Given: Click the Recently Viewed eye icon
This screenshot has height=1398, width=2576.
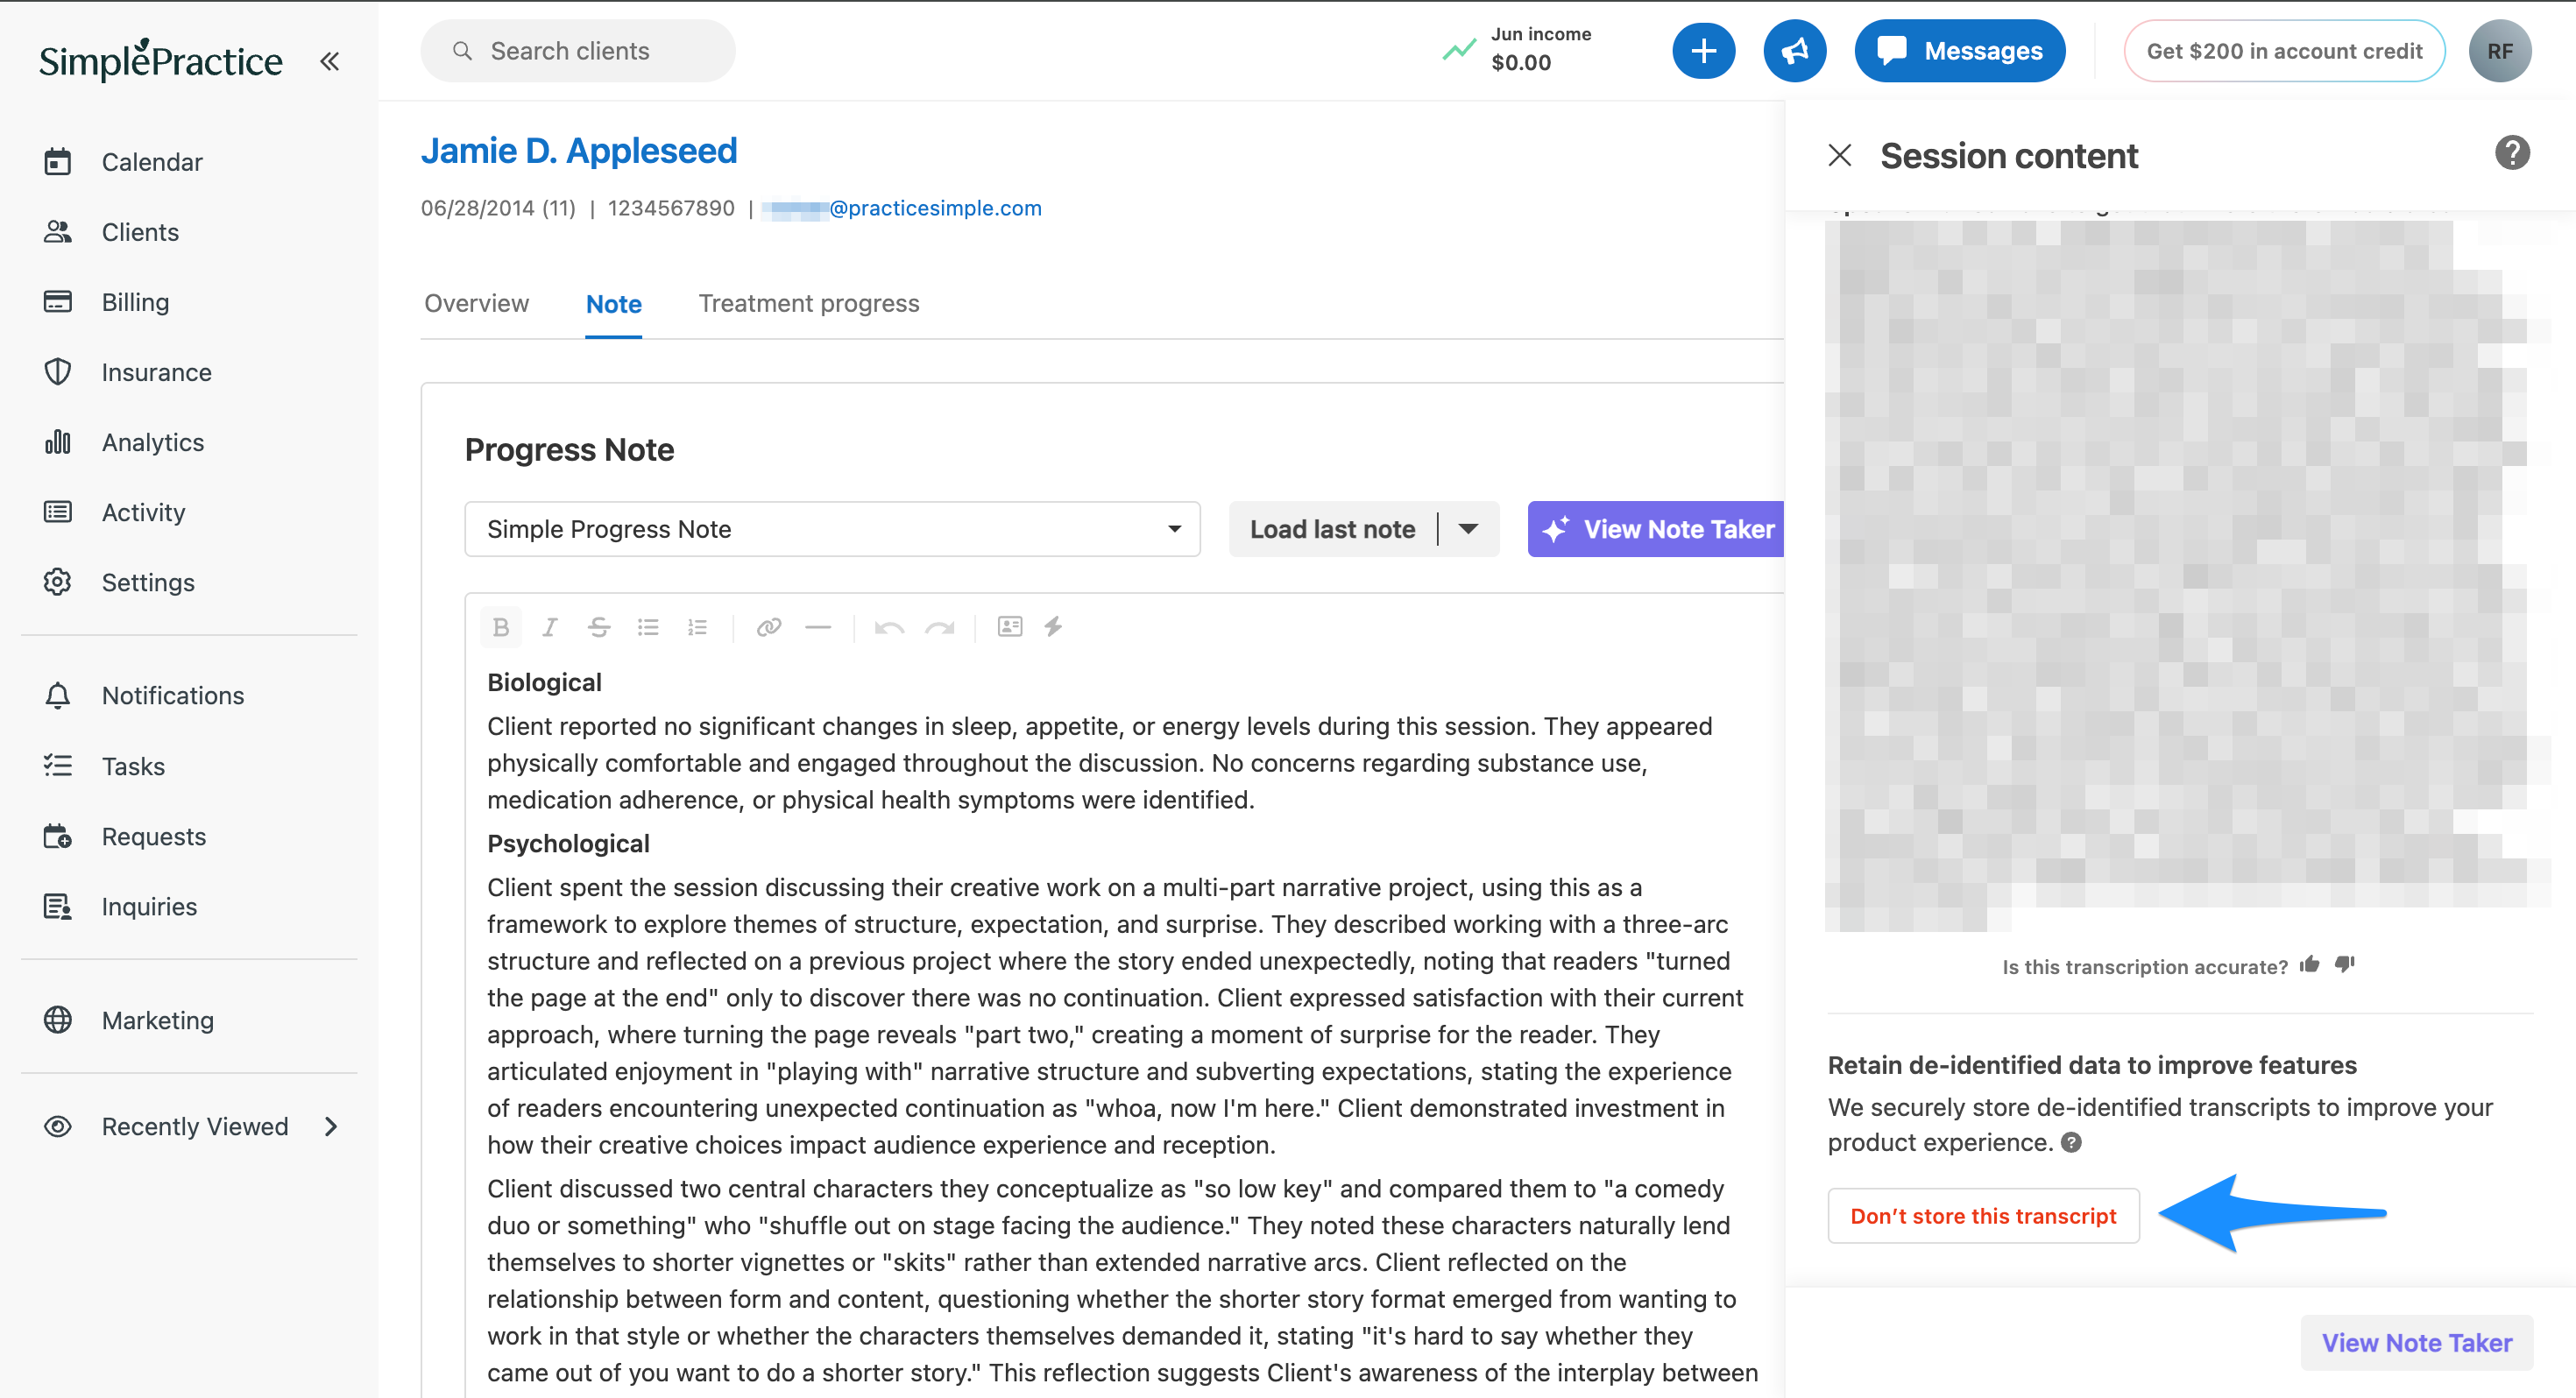Looking at the screenshot, I should pyautogui.click(x=58, y=1126).
